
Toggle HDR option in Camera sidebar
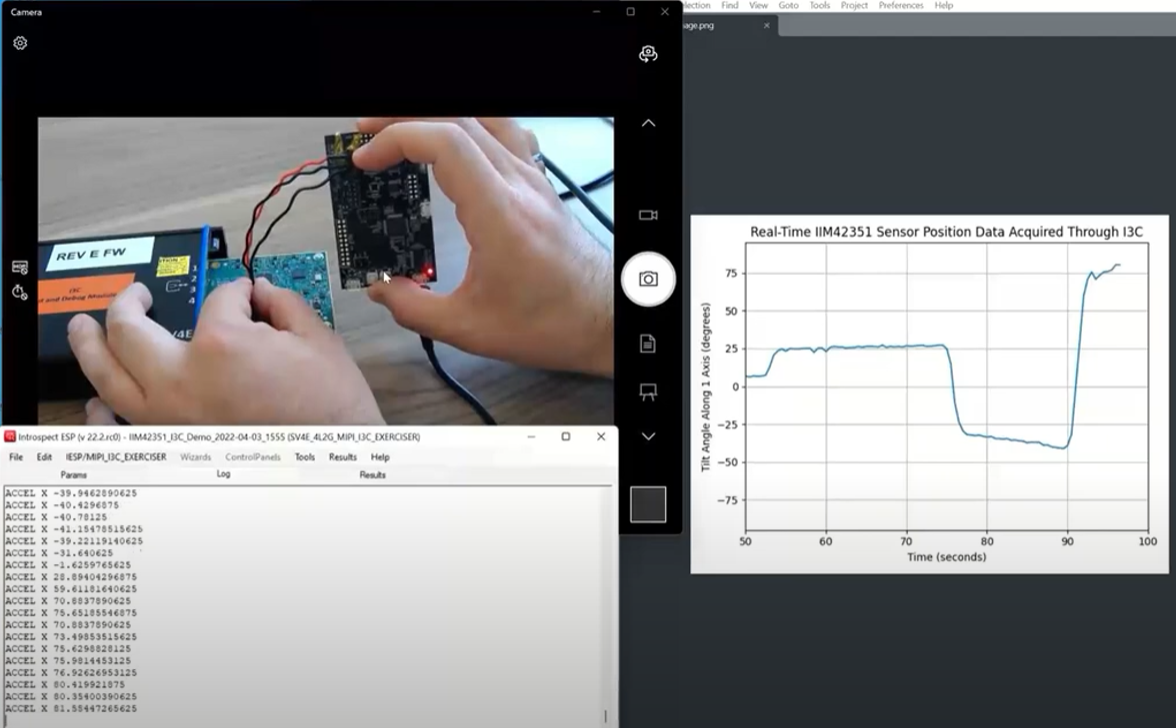[x=19, y=267]
